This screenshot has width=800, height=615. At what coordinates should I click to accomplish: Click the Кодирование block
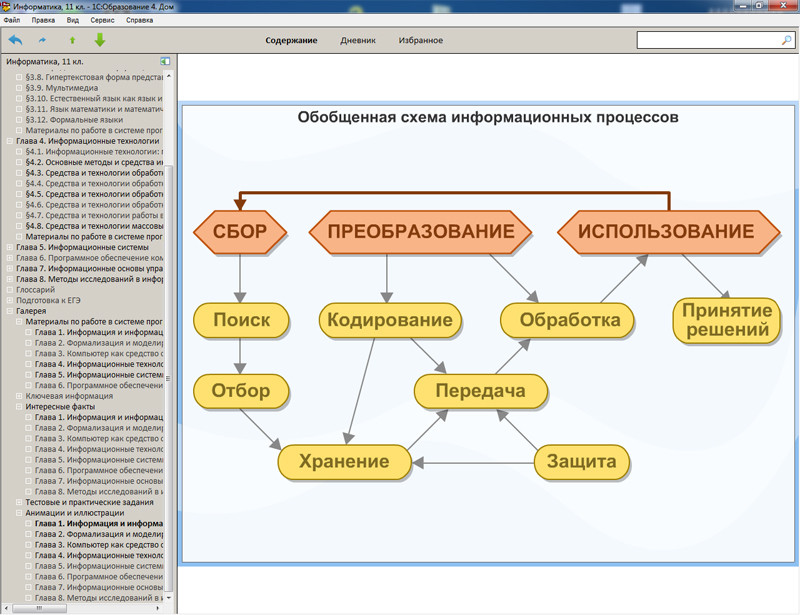click(x=390, y=320)
